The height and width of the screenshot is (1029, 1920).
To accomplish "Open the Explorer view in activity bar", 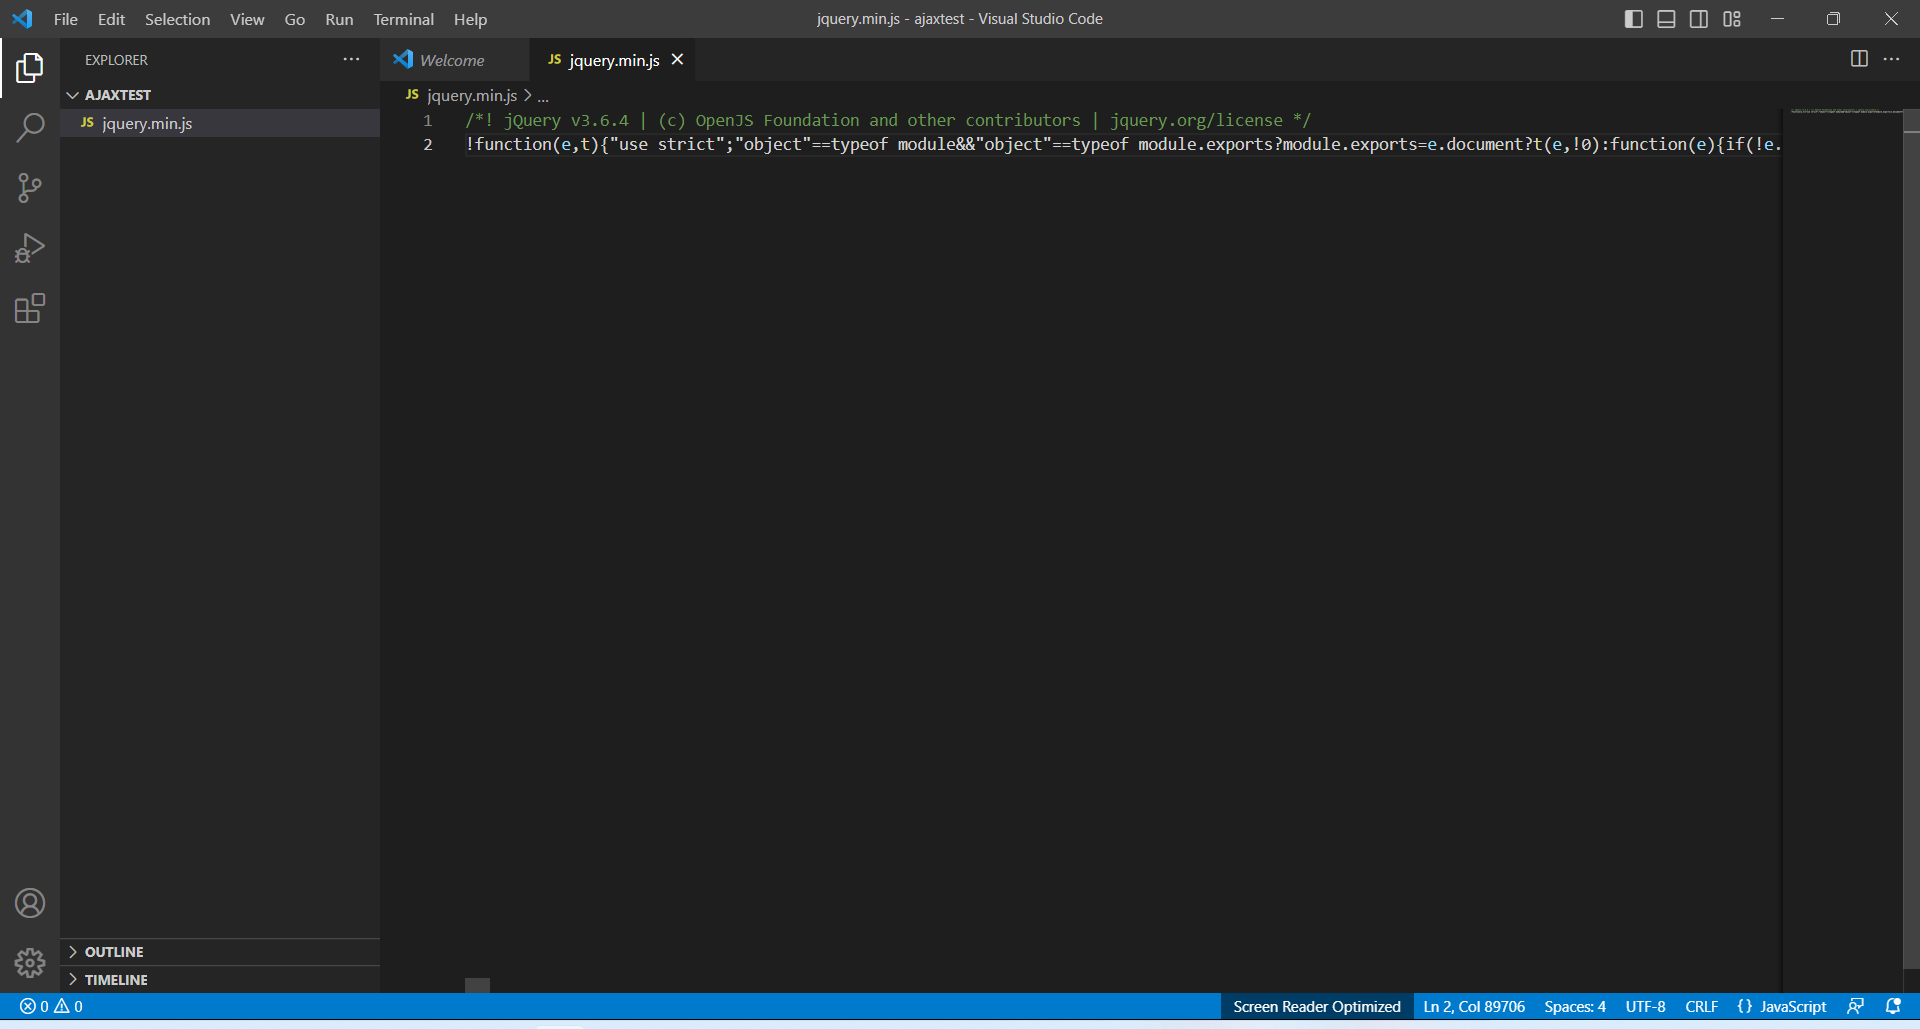I will (30, 68).
